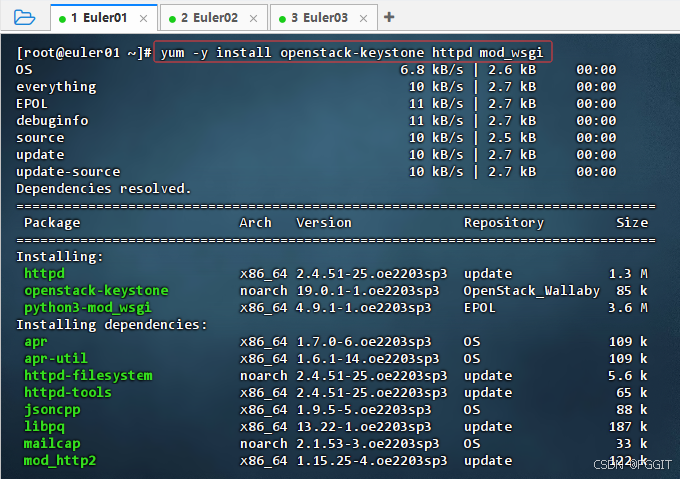Select the python3-mod_wsgi package name

[88, 307]
